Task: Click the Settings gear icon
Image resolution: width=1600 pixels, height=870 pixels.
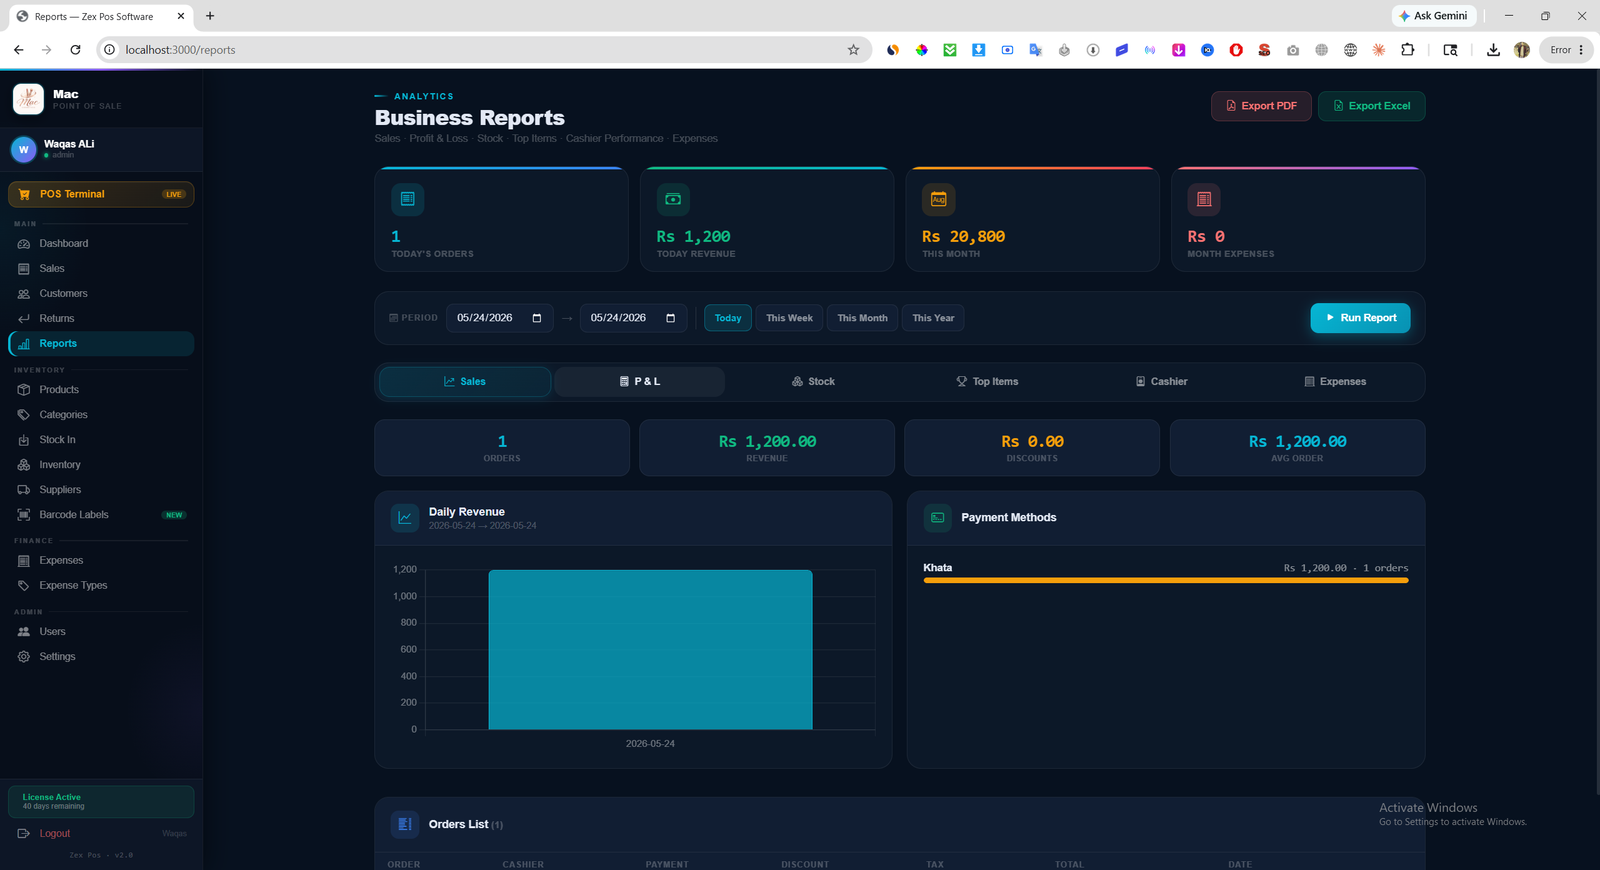Action: (x=24, y=657)
